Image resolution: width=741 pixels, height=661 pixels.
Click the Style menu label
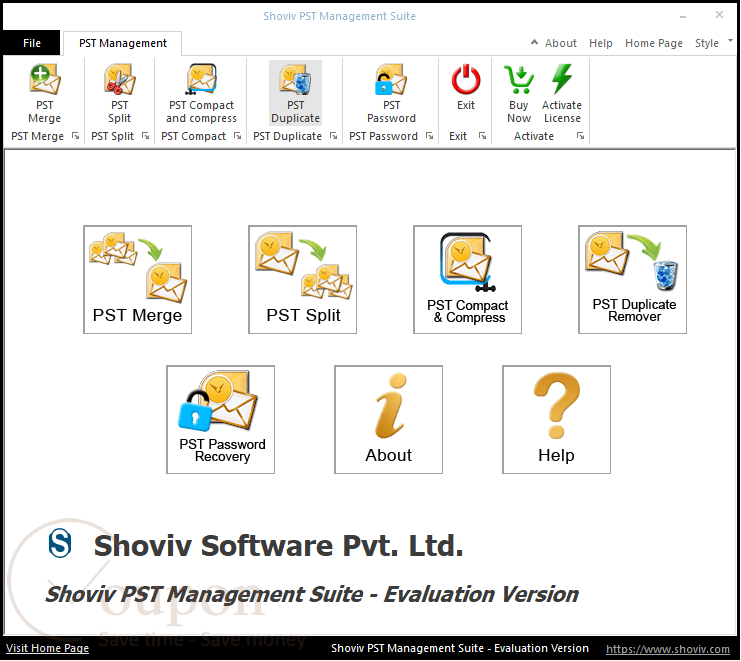point(707,43)
